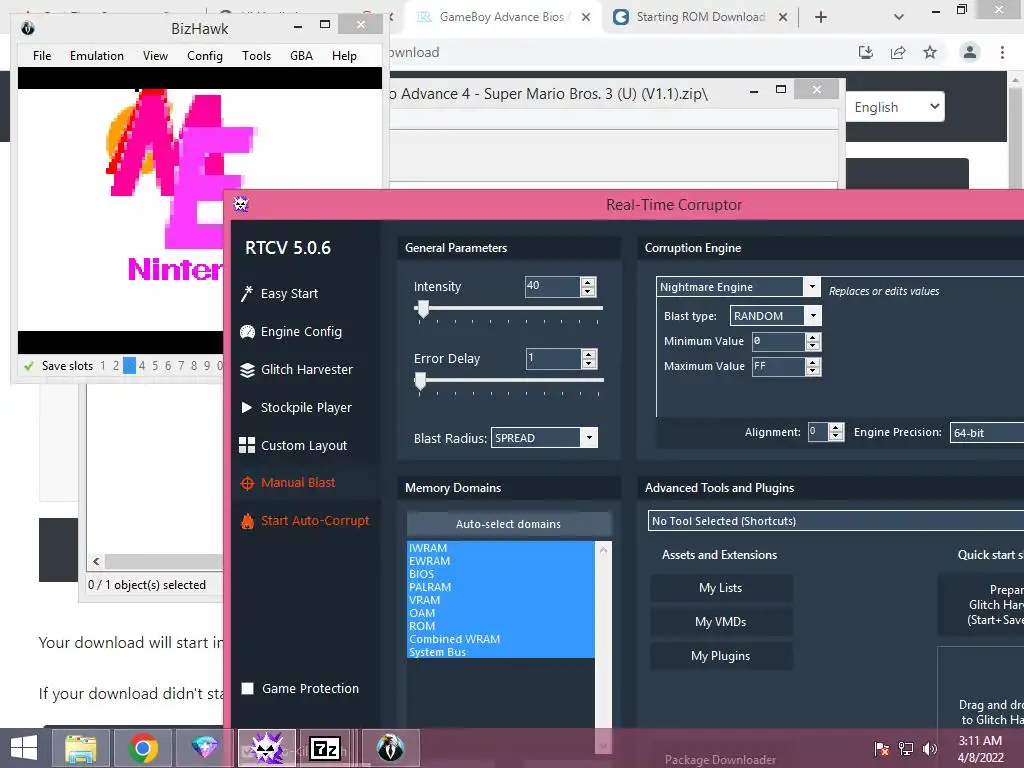Open Engine Config gauge icon
Viewport: 1024px width, 768px height.
(247, 332)
